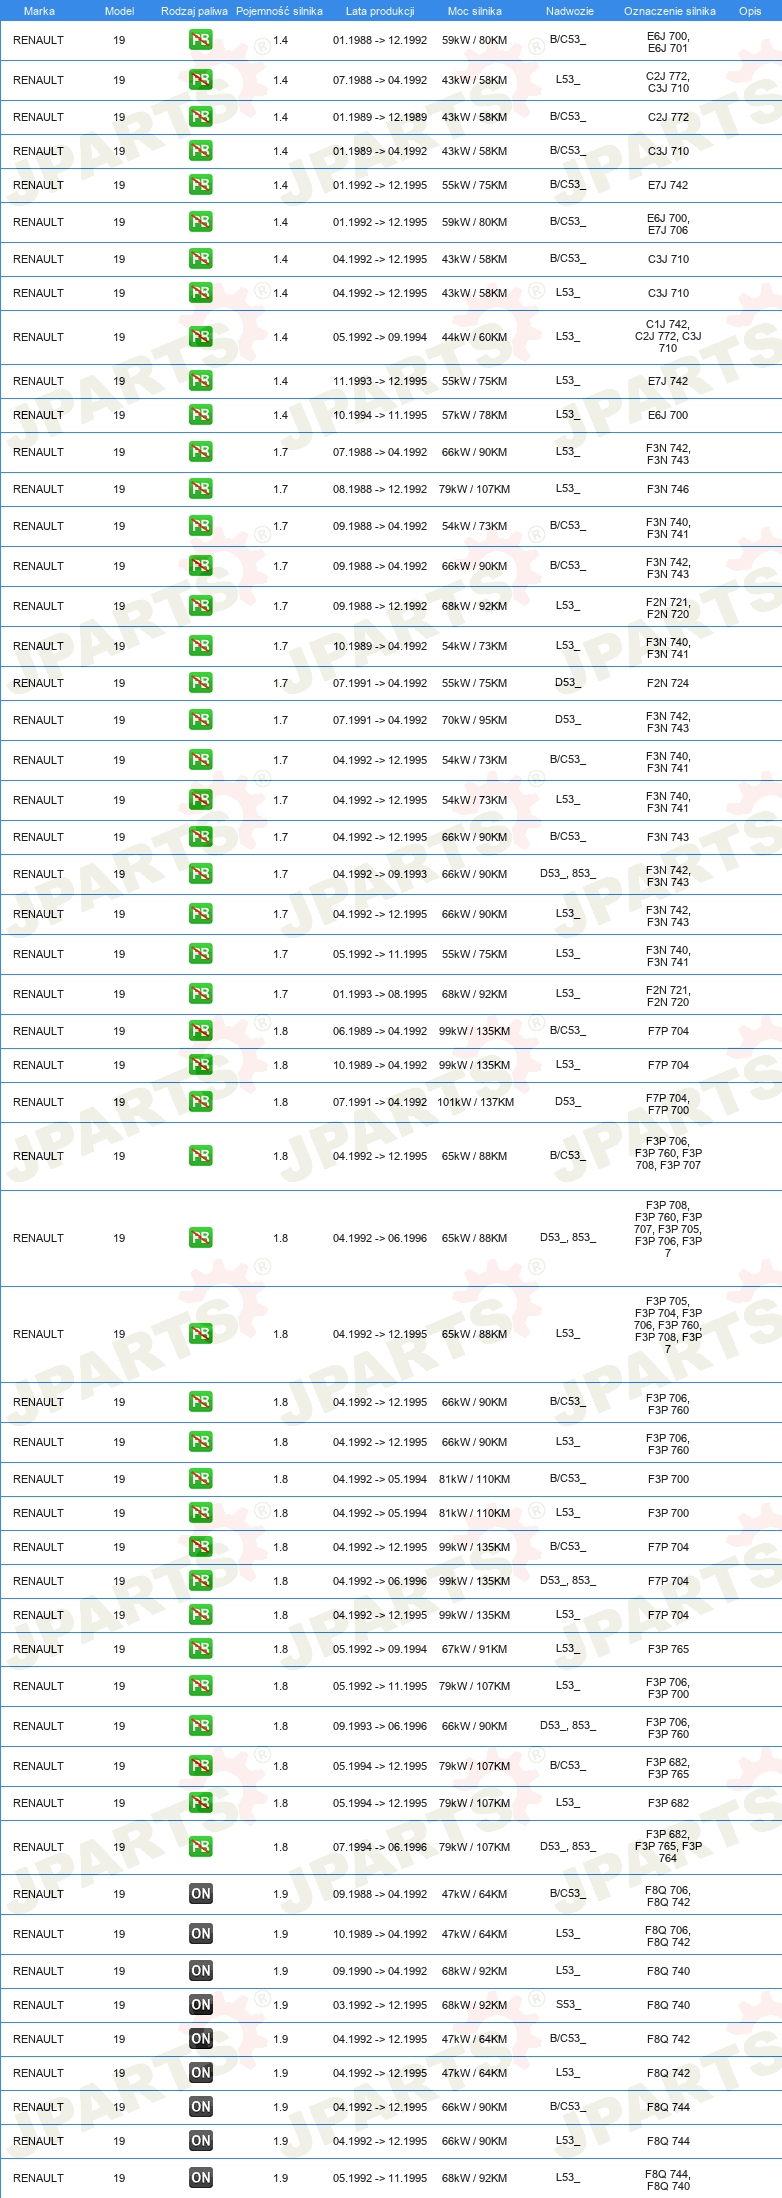Click the petrol icon in the 07.1994 -> 06.1996 row
The image size is (782, 2198).
click(x=200, y=1847)
